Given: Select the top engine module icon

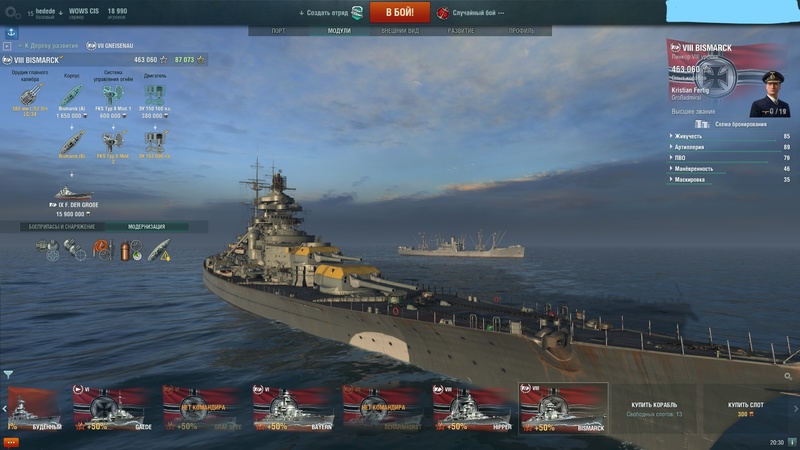Looking at the screenshot, I should [155, 95].
